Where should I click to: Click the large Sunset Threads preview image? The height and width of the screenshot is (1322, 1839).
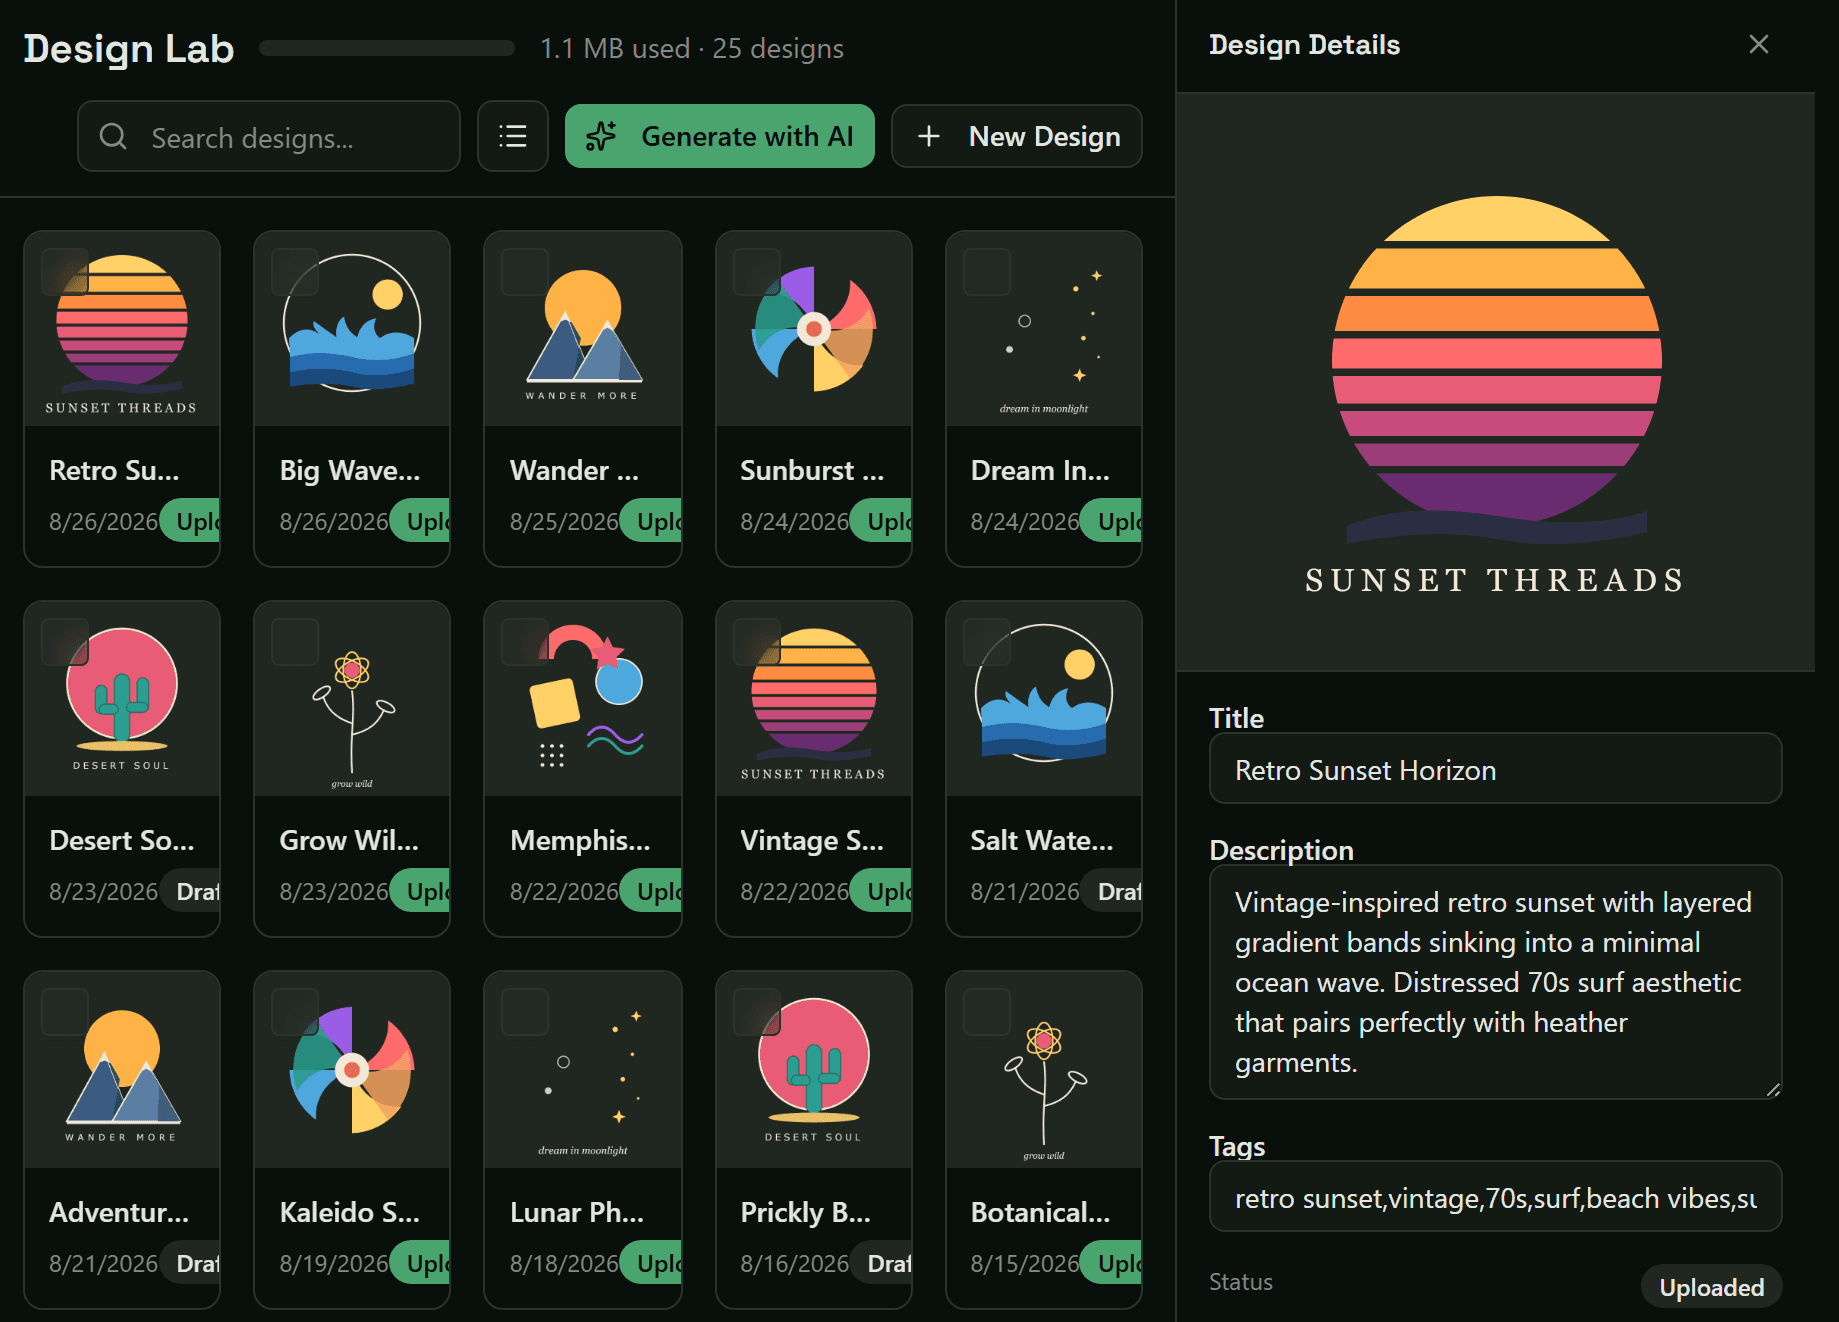click(1496, 382)
